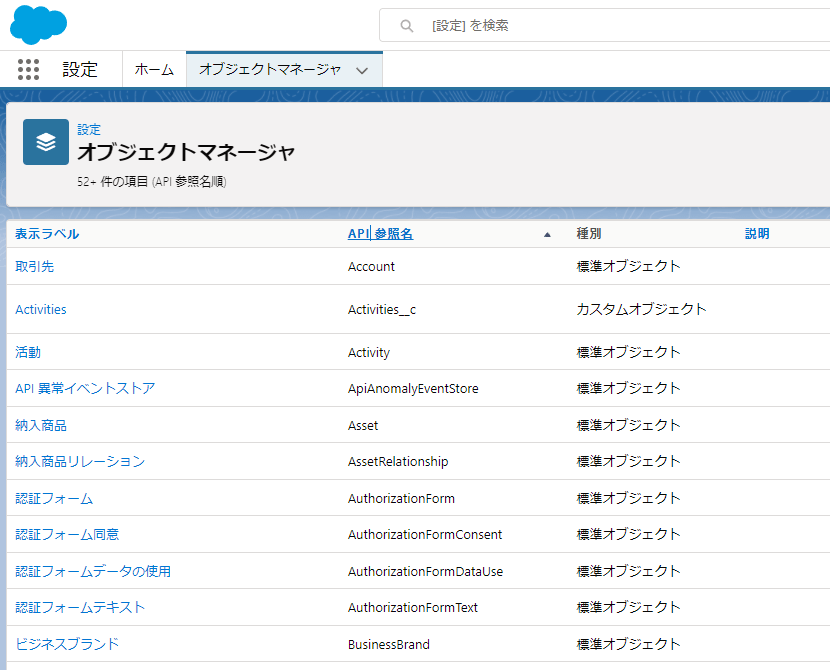
Task: Sort by 説明 column header
Action: click(757, 234)
